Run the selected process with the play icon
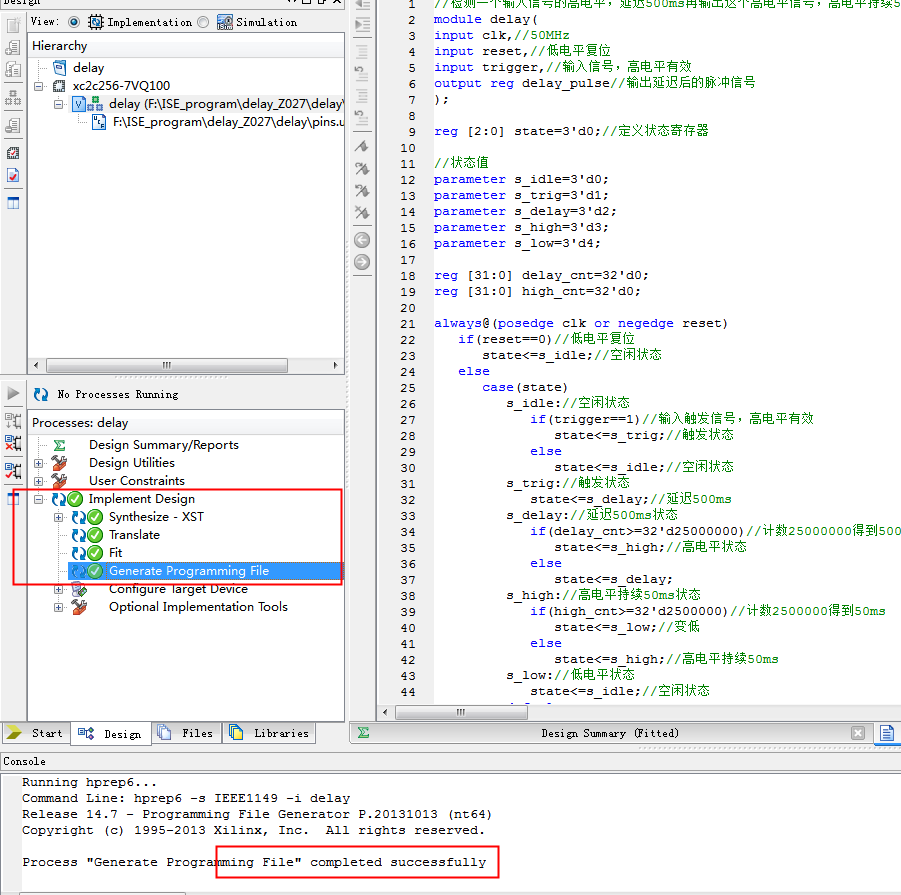 pyautogui.click(x=11, y=393)
